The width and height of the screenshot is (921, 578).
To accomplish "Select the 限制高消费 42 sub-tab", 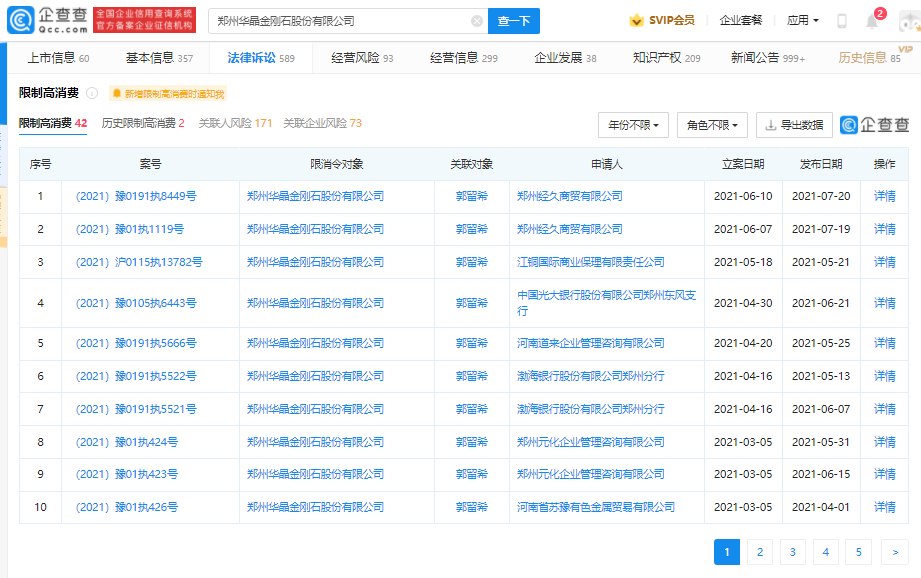I will coord(53,123).
